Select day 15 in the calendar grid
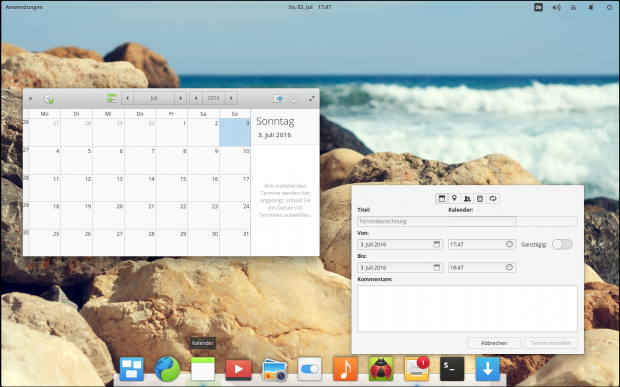 (172, 188)
